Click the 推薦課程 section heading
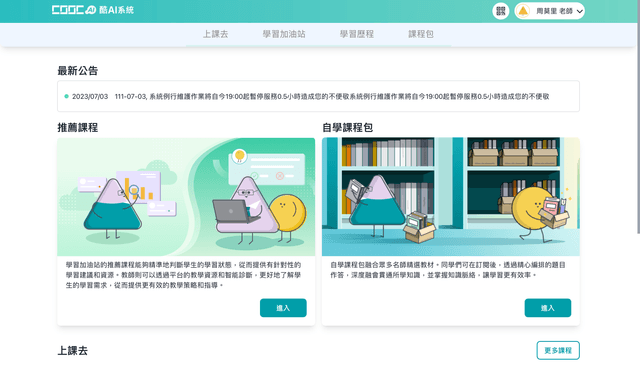Screen dimensions: 640x366 pyautogui.click(x=78, y=127)
